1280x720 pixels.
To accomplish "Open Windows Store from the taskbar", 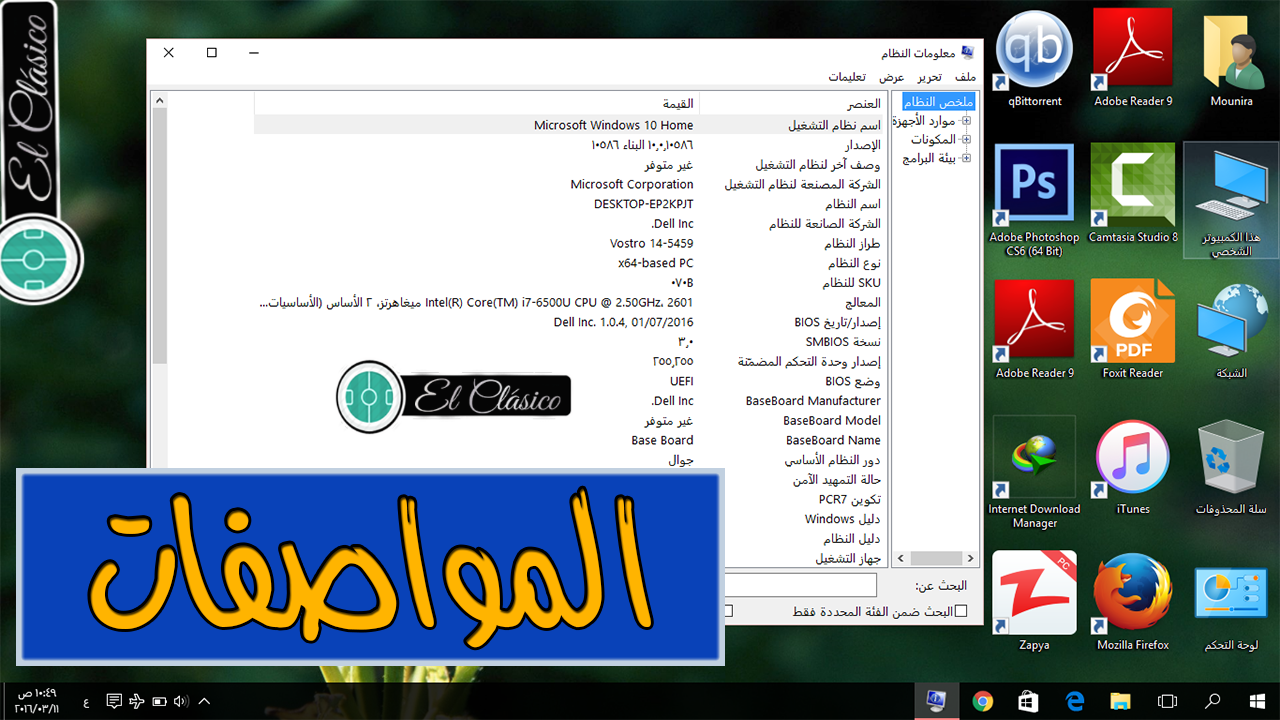I will coord(1029,702).
